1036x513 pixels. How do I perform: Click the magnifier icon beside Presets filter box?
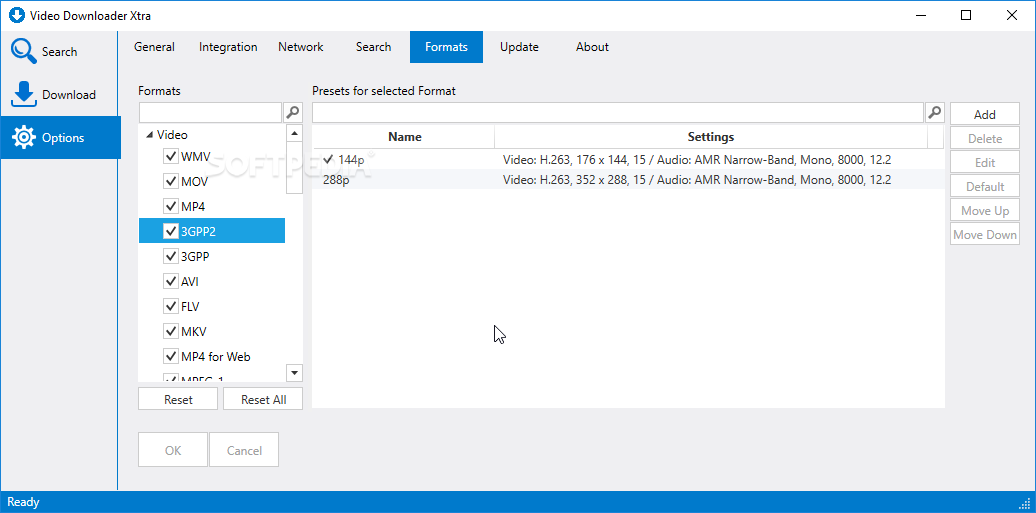click(934, 112)
